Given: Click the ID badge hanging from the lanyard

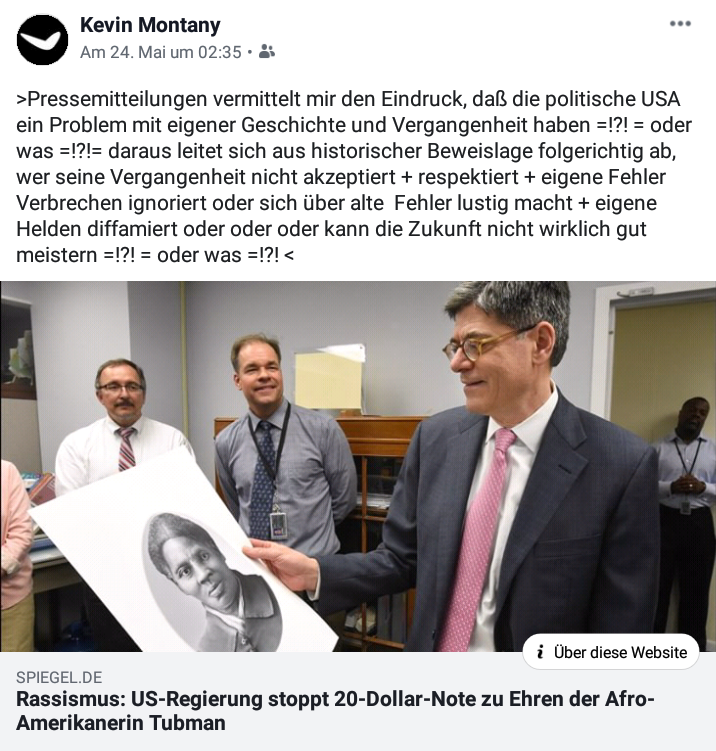Looking at the screenshot, I should coord(278,524).
